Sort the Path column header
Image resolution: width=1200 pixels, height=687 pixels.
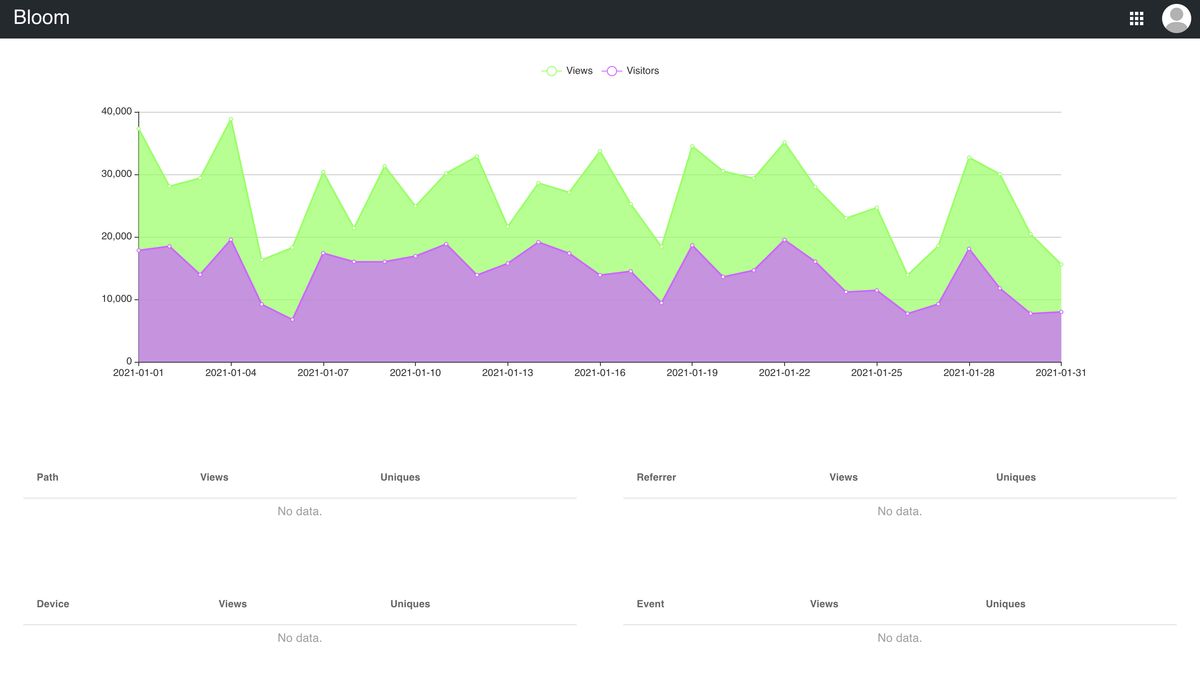tap(46, 477)
